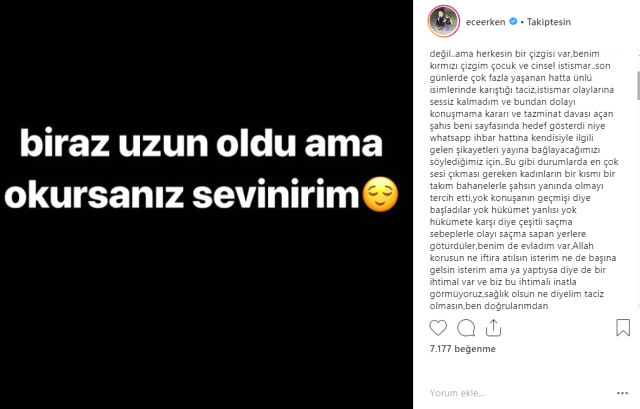Share the post using the share arrow icon

click(493, 328)
